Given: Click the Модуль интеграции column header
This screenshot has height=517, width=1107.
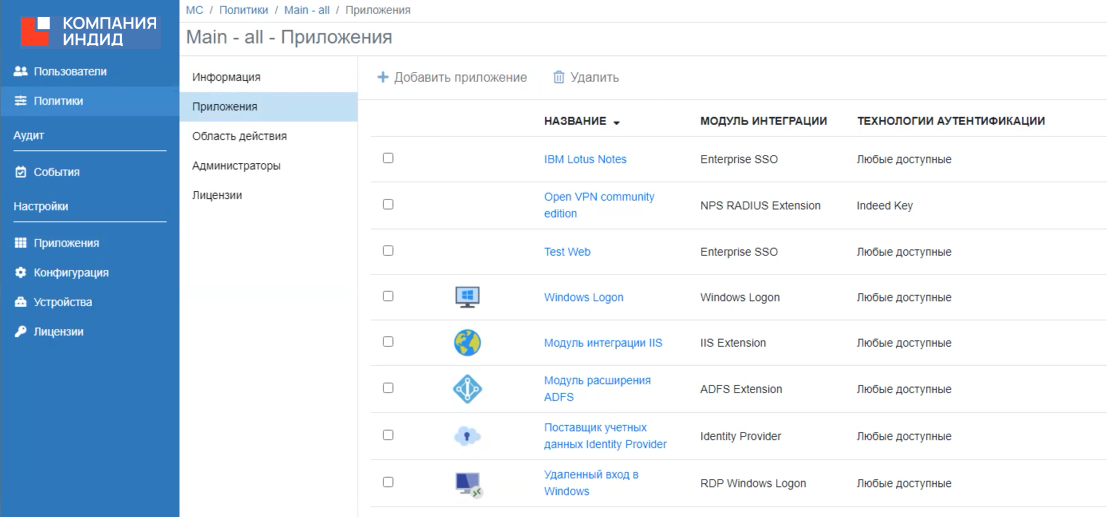Looking at the screenshot, I should click(x=763, y=121).
